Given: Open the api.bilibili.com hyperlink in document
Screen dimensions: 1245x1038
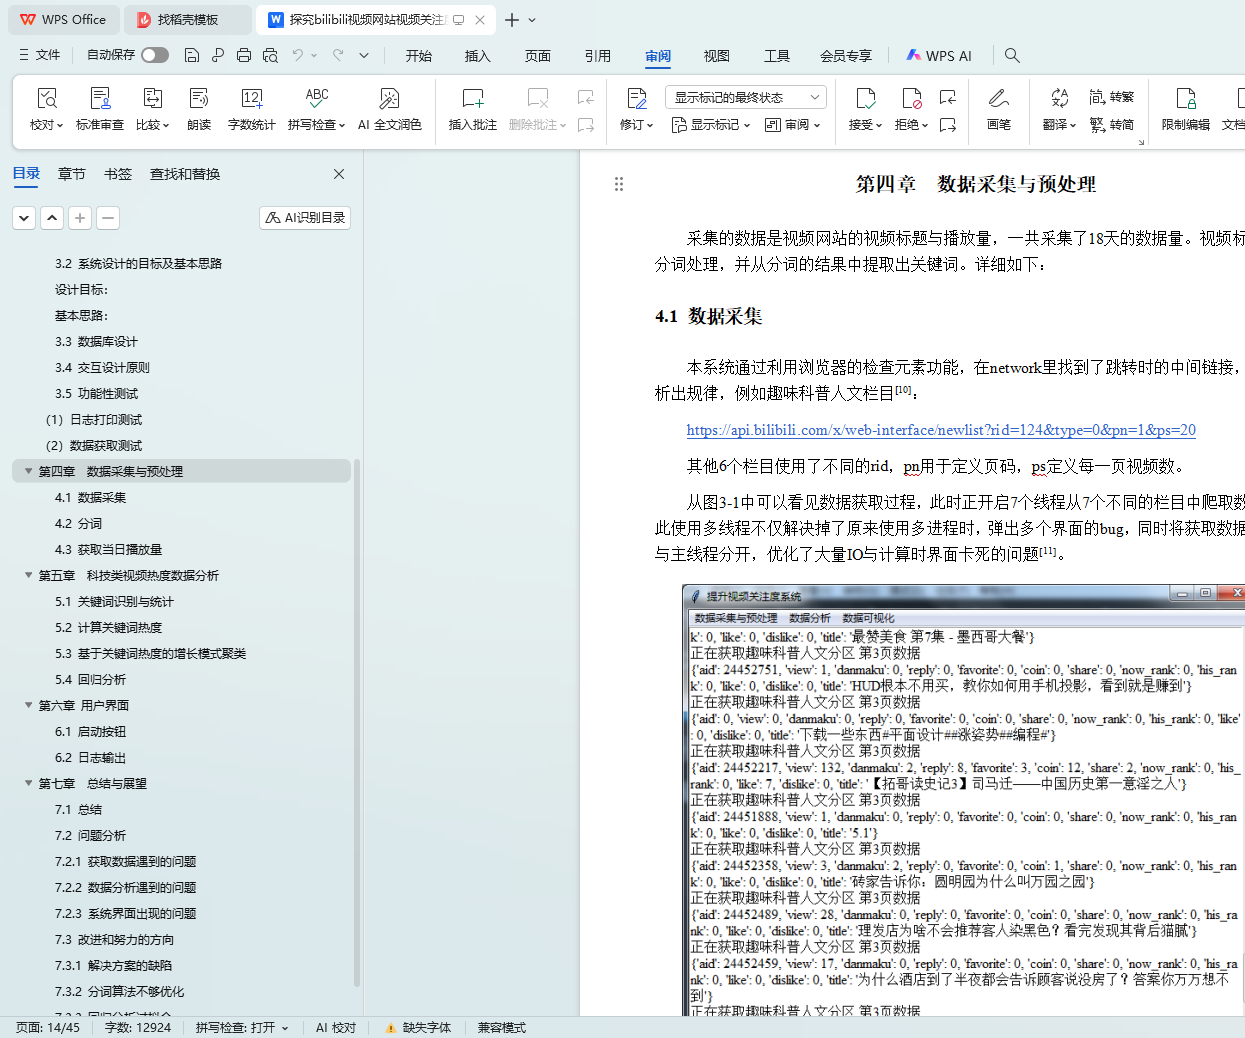Looking at the screenshot, I should coord(940,430).
